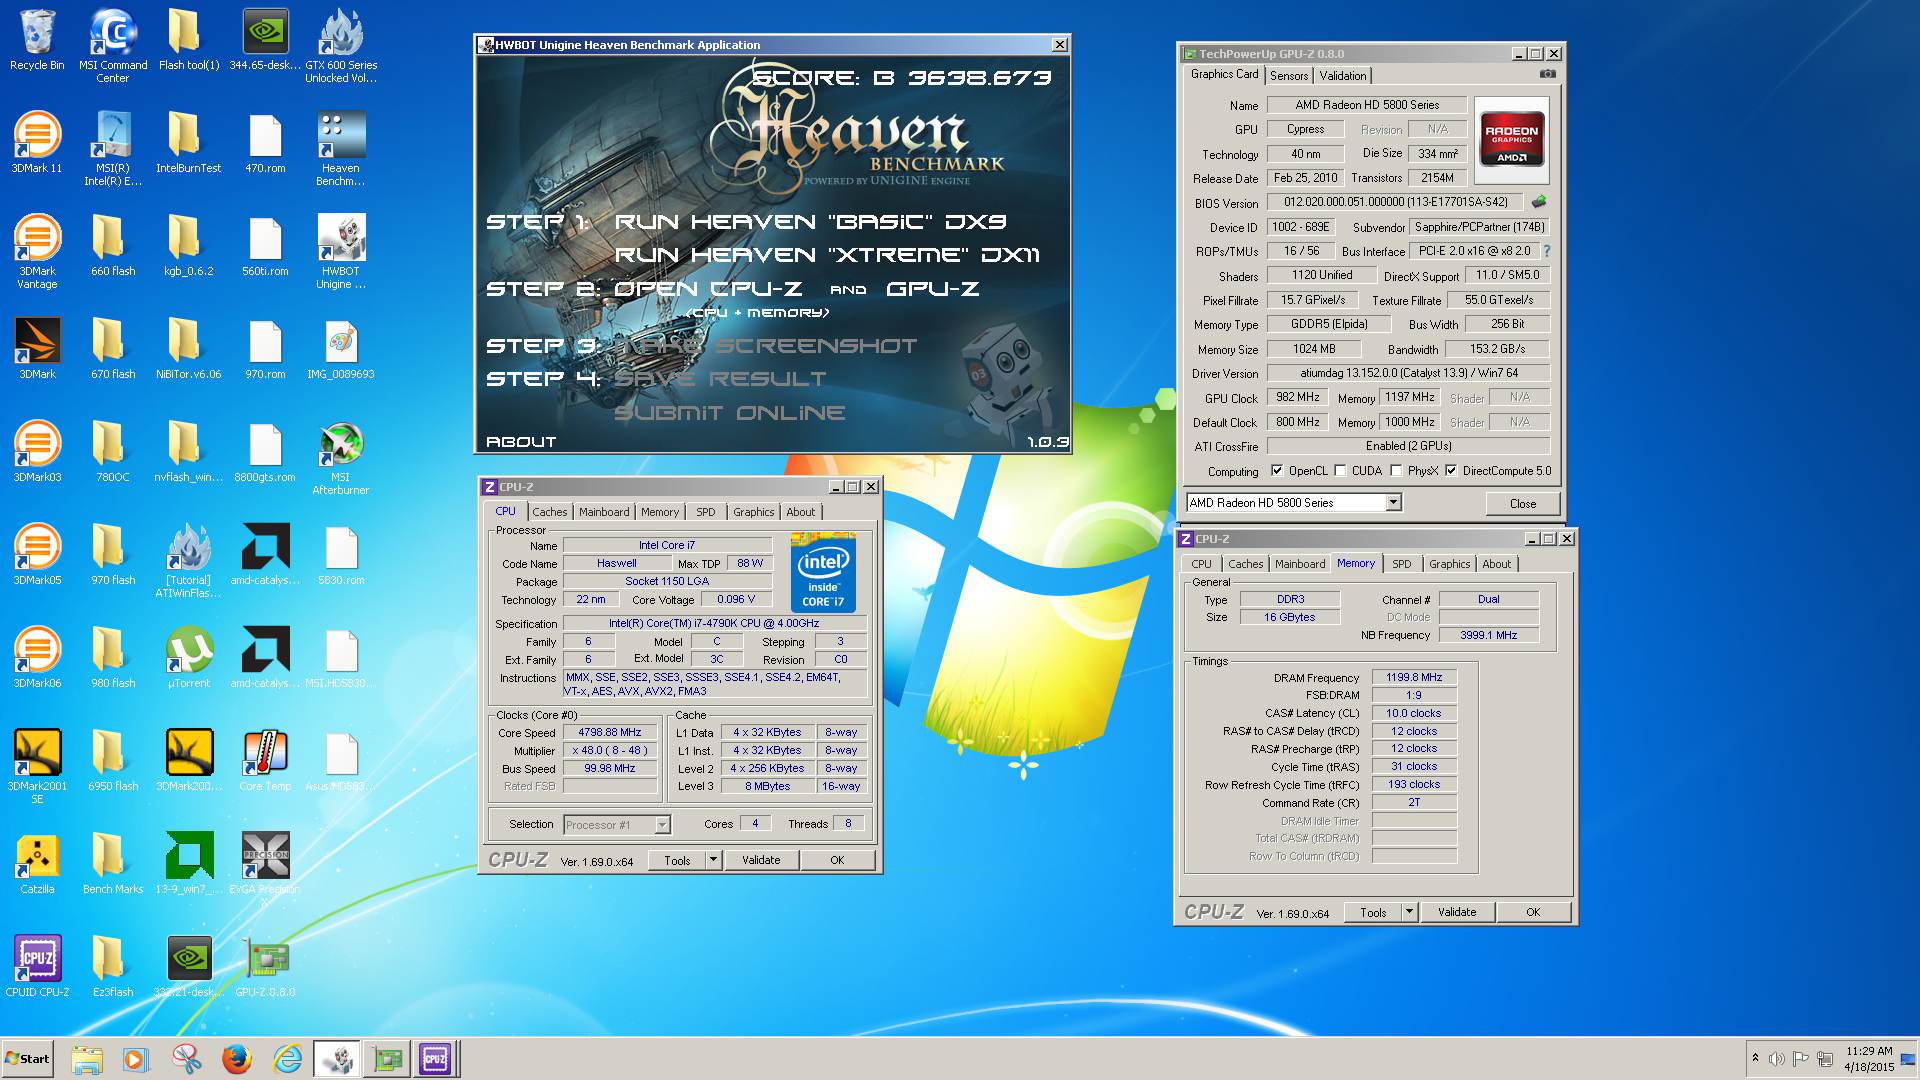
Task: Switch to Sensors tab in GPU-Z
Action: coord(1289,76)
